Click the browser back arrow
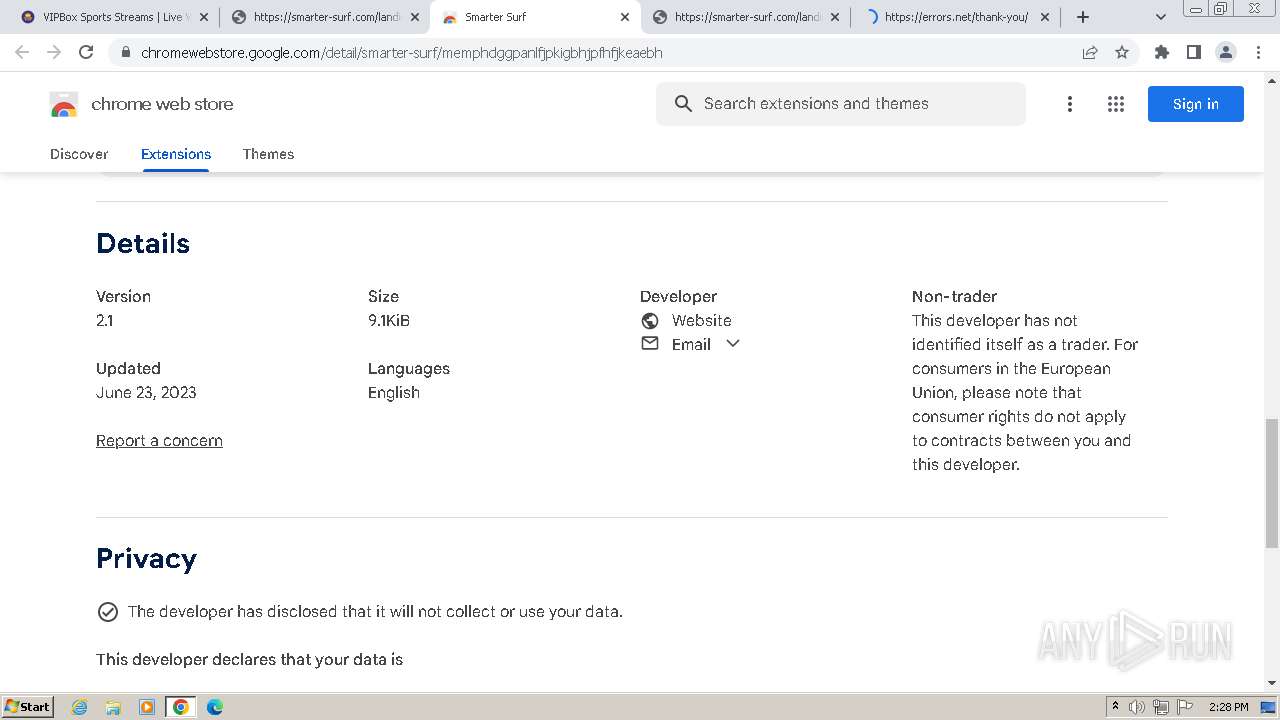This screenshot has height=720, width=1280. tap(22, 52)
